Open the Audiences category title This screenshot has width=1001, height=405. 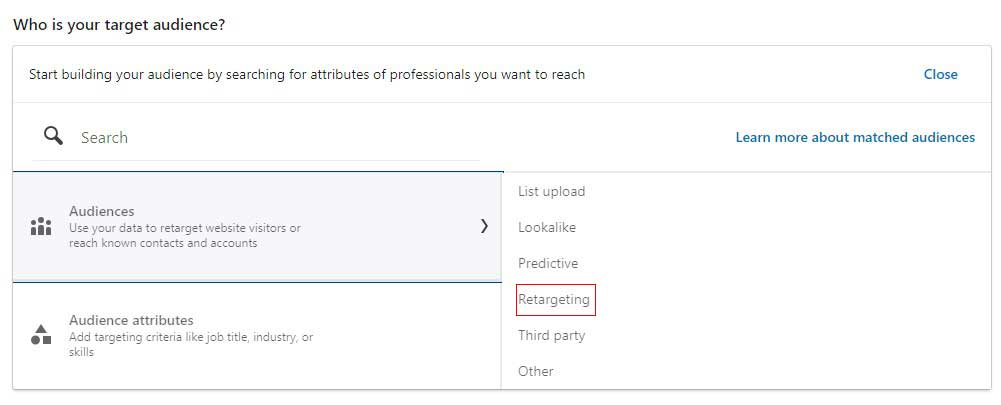point(102,211)
